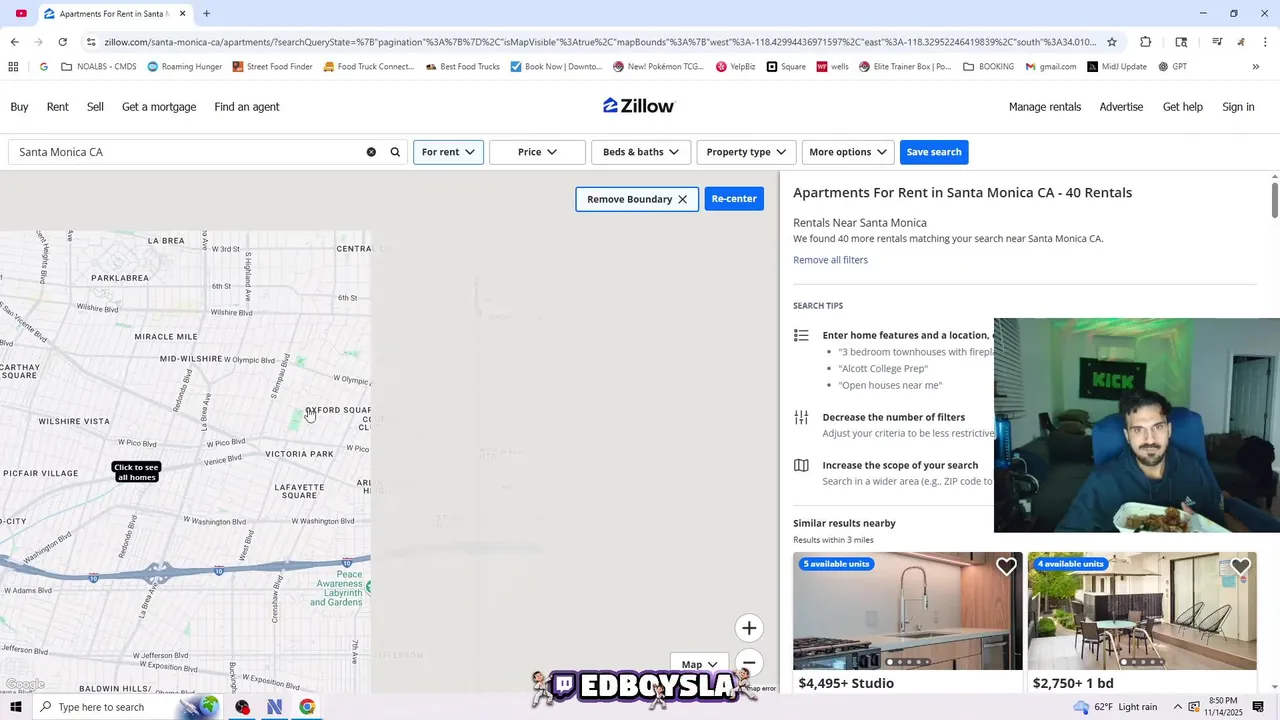Open the Google apps shortcut in bookmarks

pyautogui.click(x=13, y=67)
